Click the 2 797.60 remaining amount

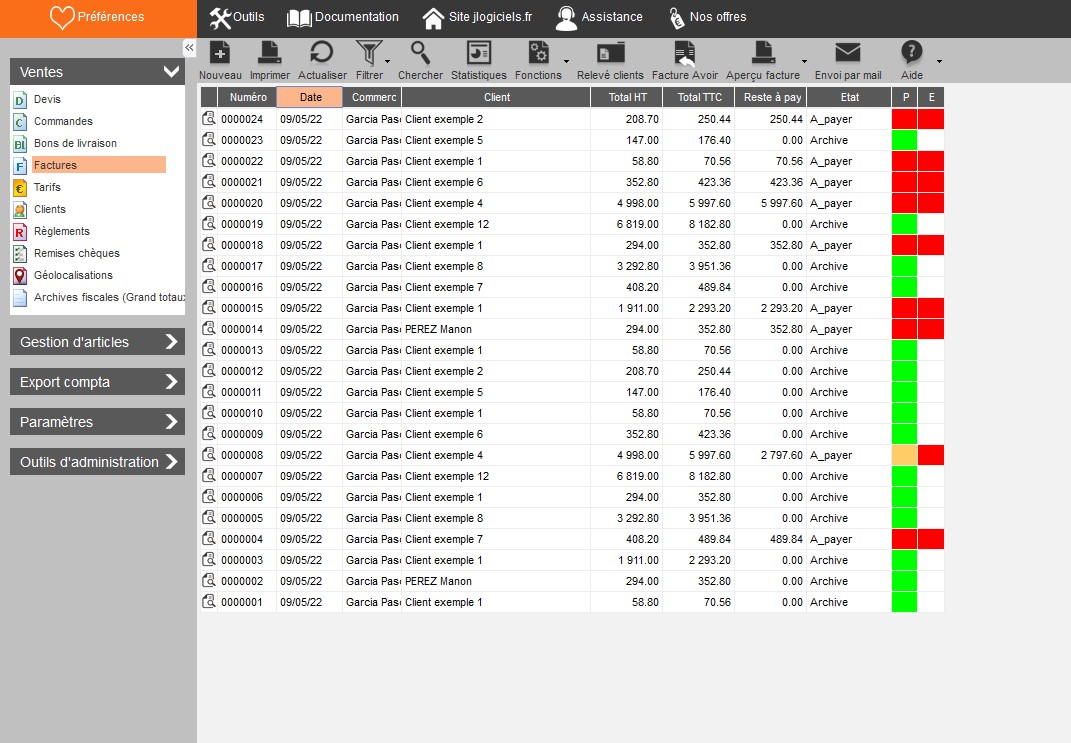click(x=781, y=455)
